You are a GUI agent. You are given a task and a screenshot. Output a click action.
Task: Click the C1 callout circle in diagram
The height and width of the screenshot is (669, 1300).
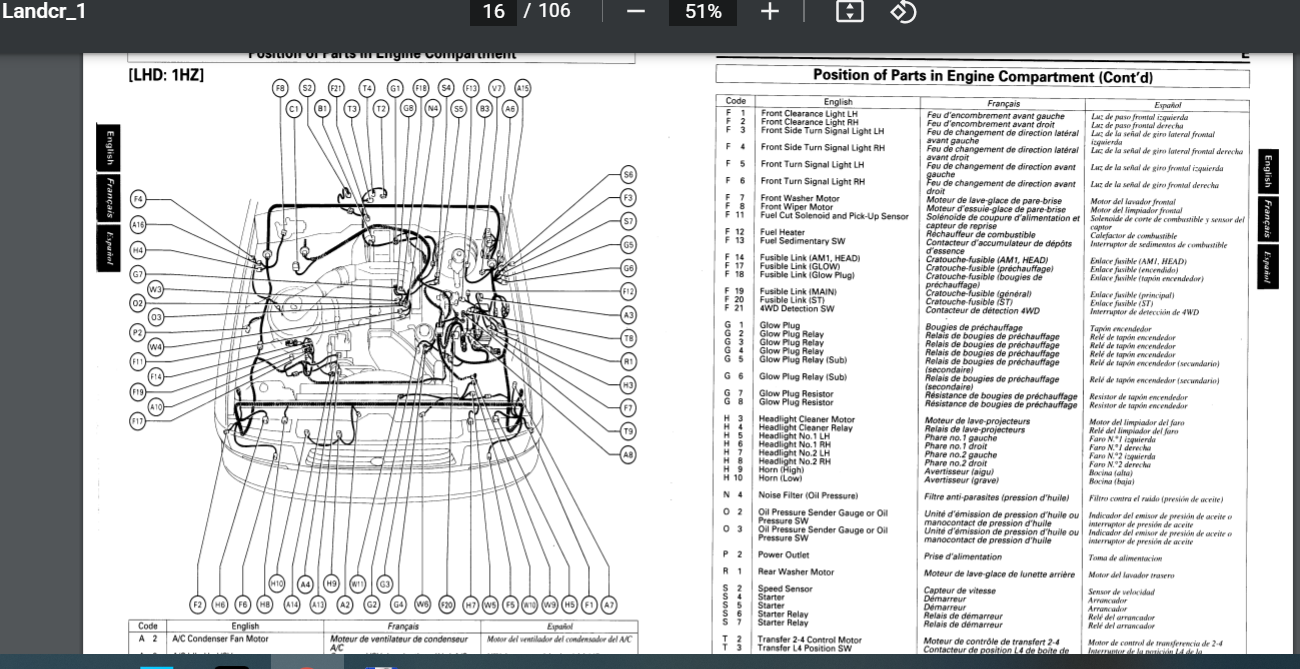coord(294,108)
